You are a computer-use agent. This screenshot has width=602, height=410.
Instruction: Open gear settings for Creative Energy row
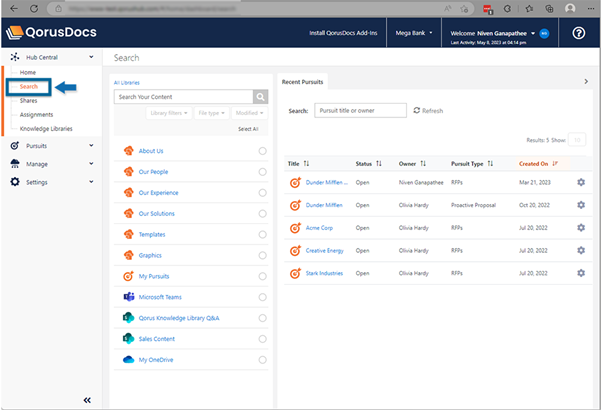point(581,250)
